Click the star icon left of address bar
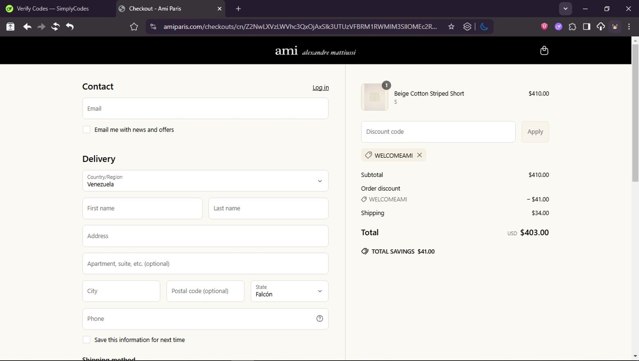Viewport: 639px width, 361px height. click(x=134, y=26)
